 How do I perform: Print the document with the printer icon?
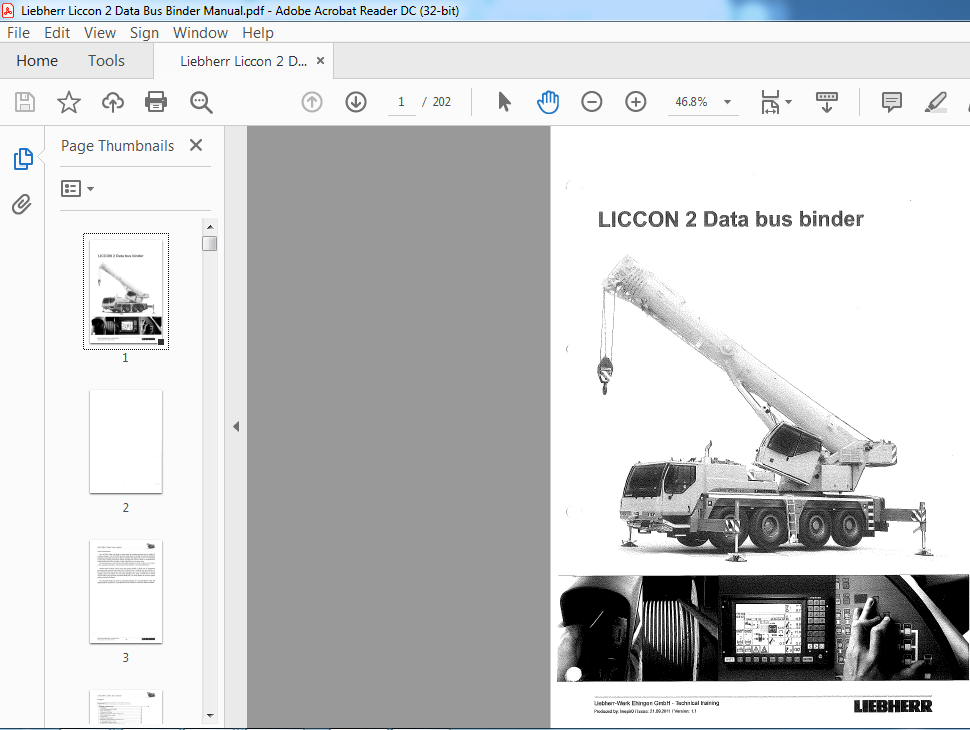(x=156, y=101)
